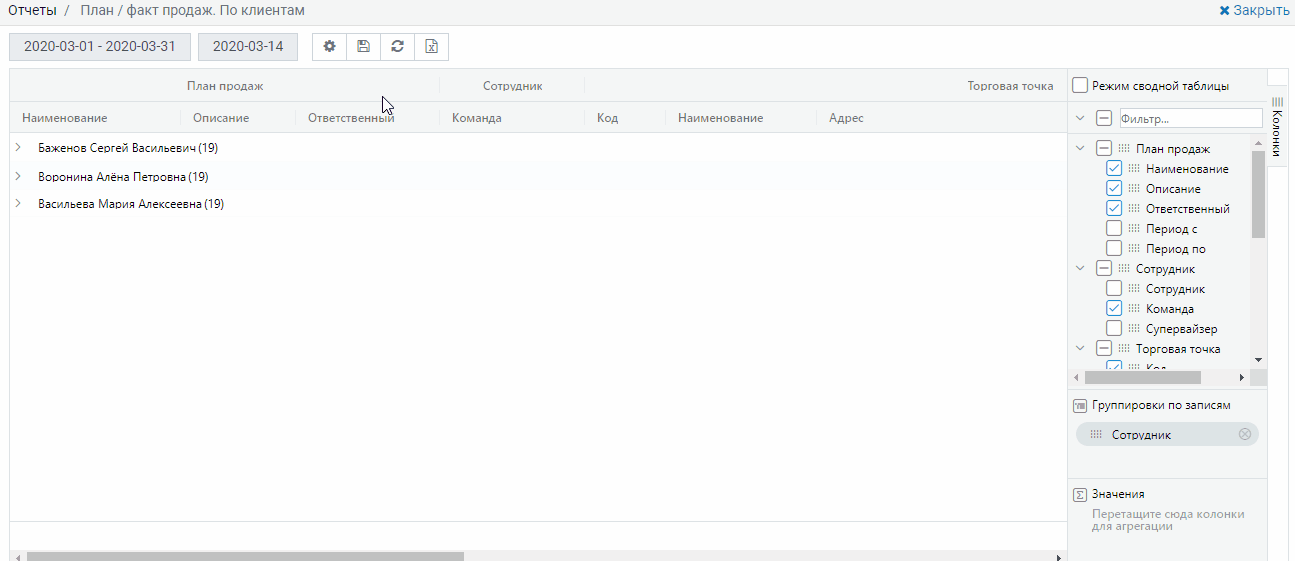Refresh the report data
This screenshot has height=561, width=1295.
(x=397, y=47)
